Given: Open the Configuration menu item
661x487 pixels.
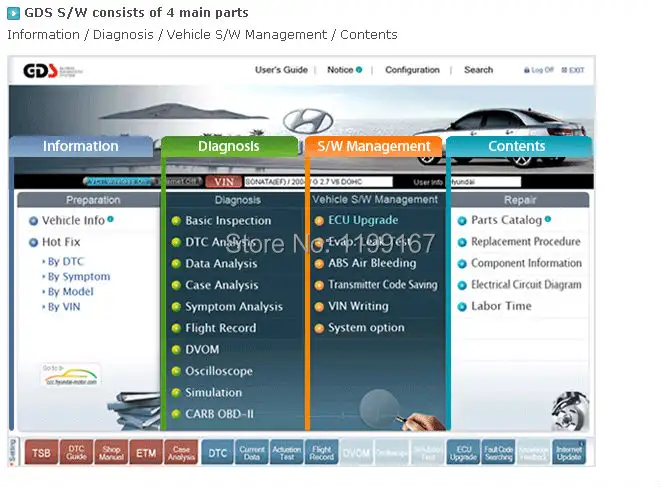Looking at the screenshot, I should (x=412, y=70).
